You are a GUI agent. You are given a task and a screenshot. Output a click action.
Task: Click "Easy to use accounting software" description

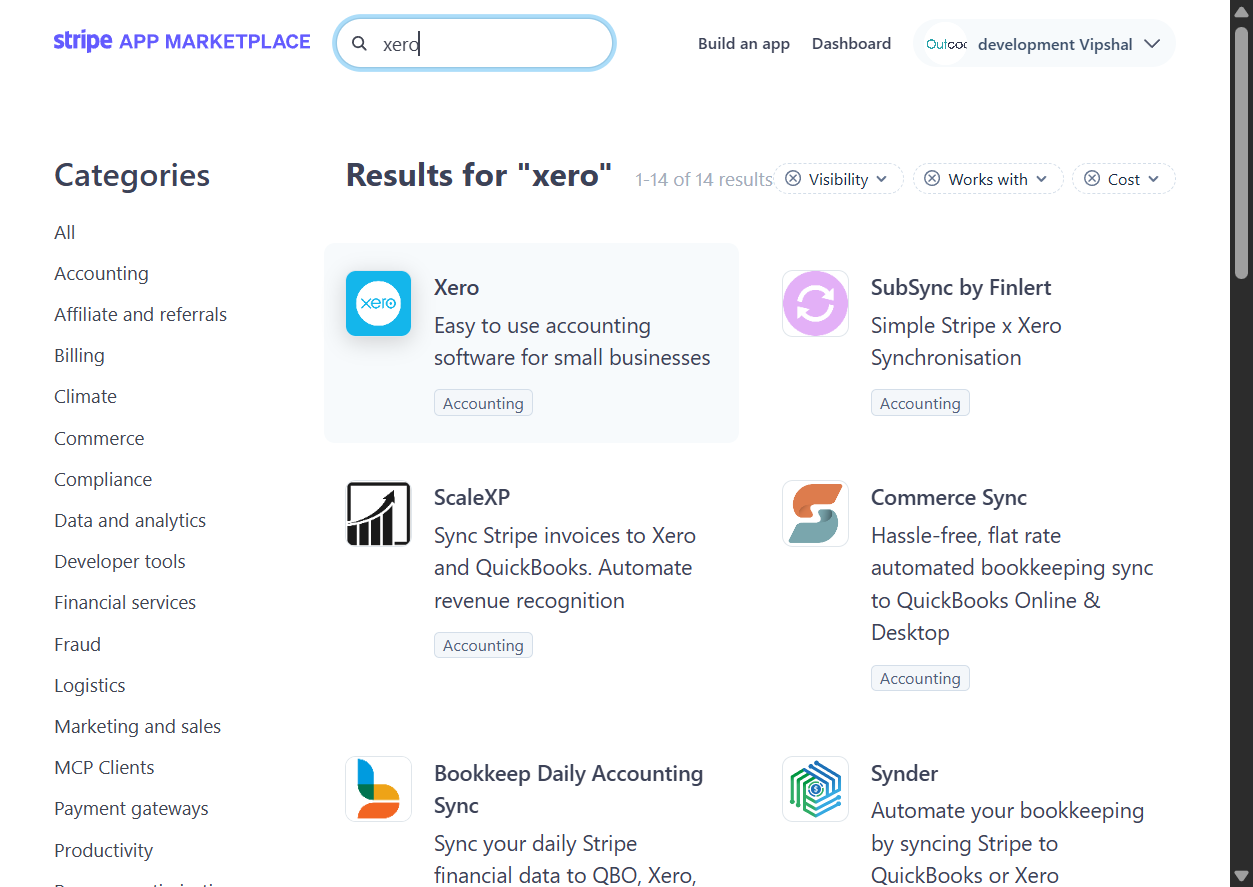(x=572, y=342)
